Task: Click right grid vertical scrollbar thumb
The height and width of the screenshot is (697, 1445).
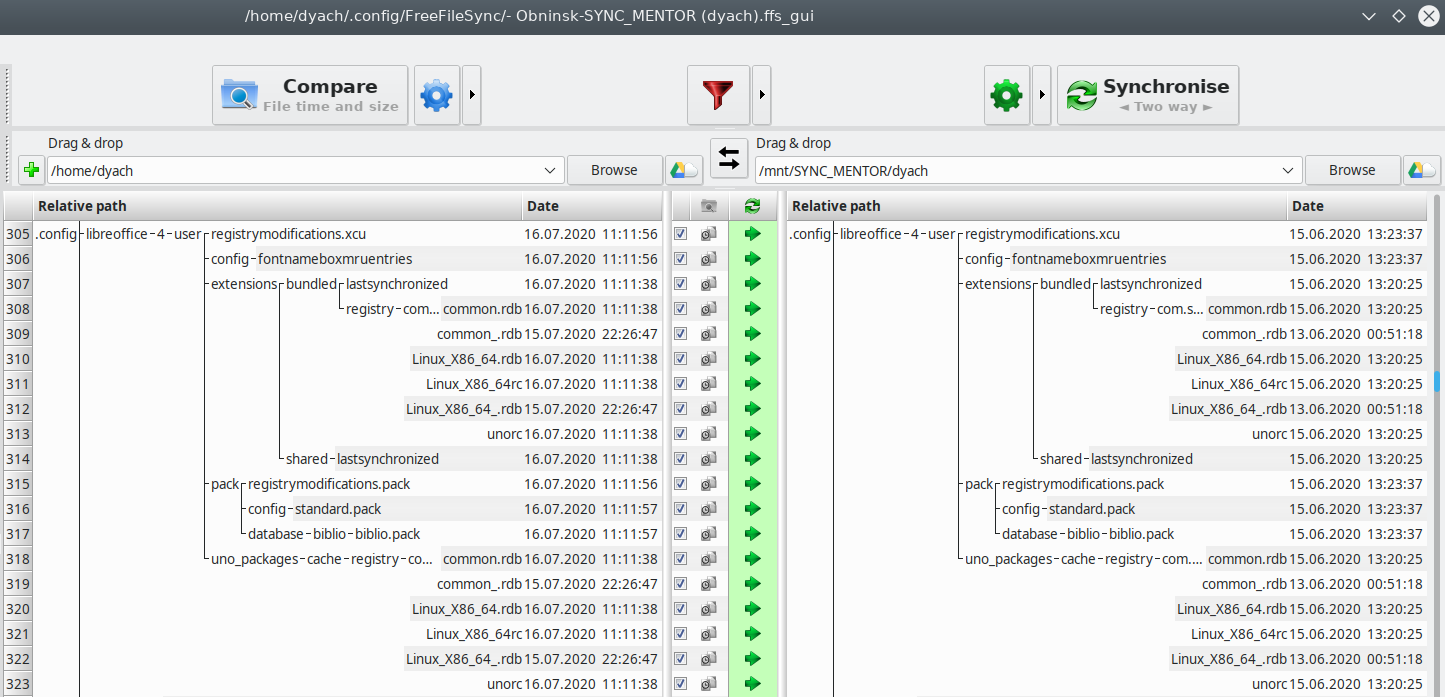Action: pos(1437,382)
